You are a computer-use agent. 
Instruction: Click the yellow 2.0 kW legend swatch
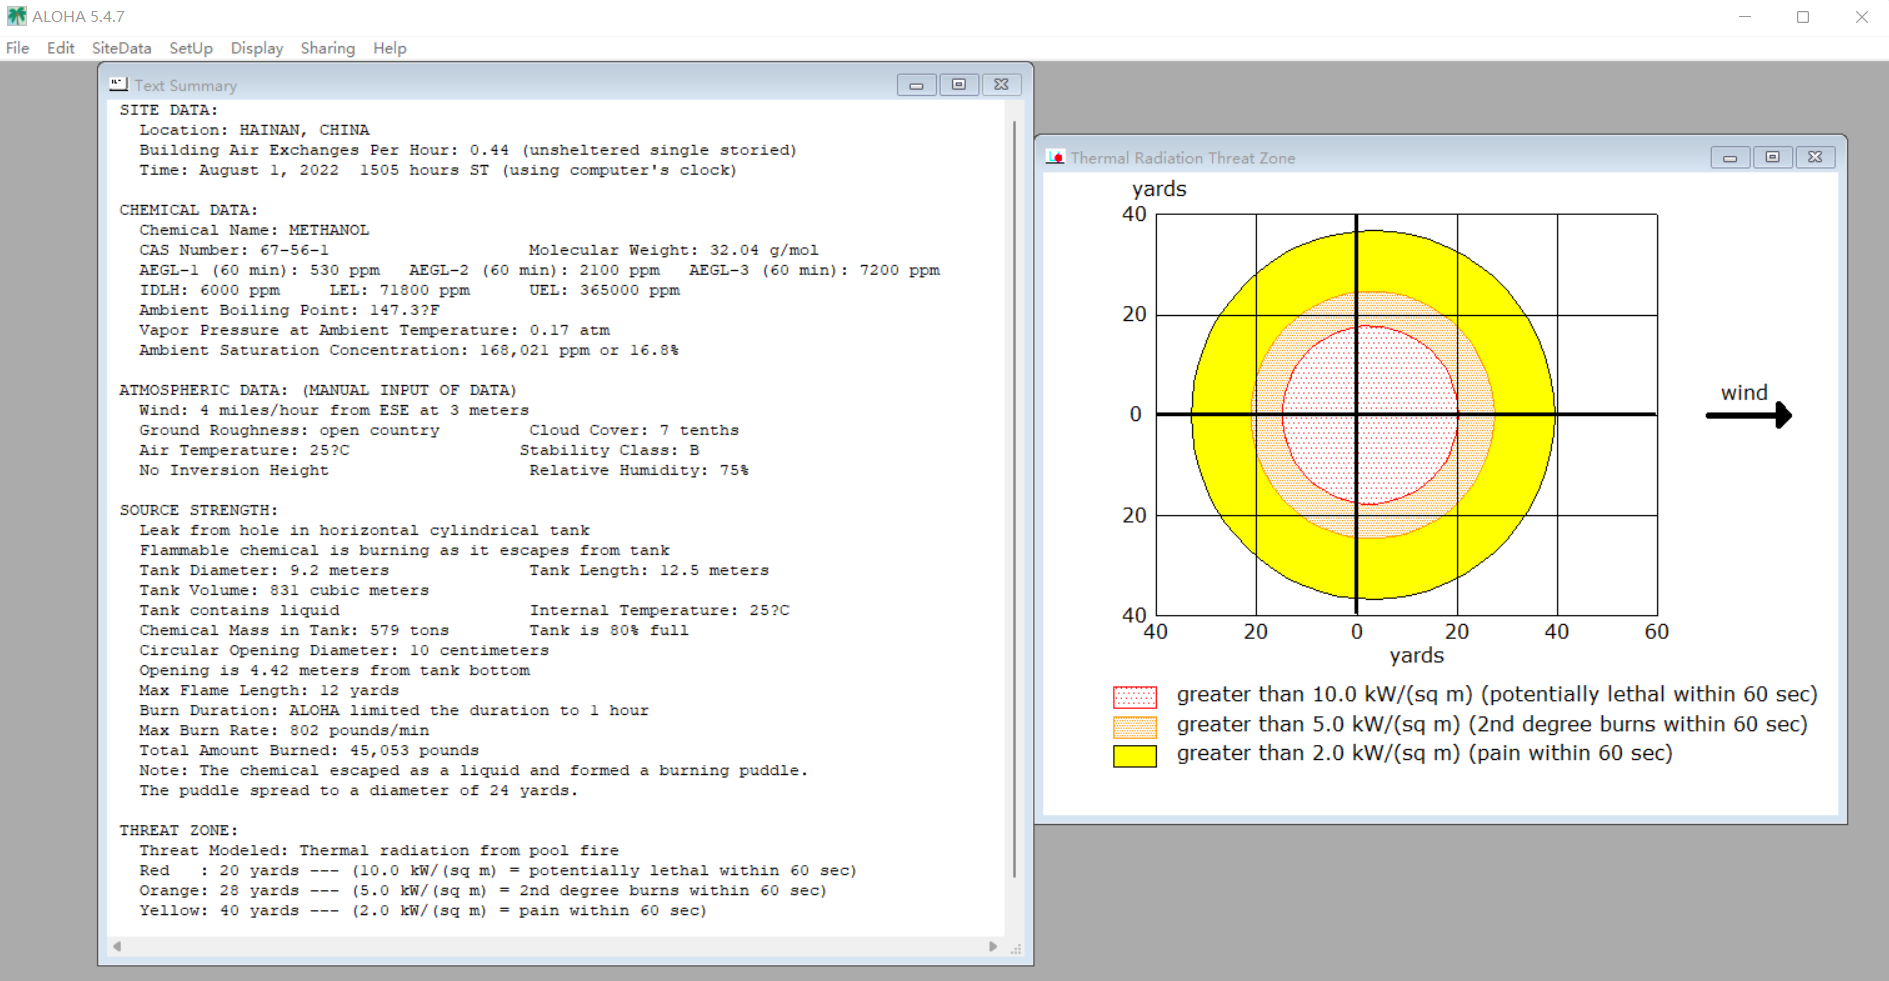tap(1135, 756)
